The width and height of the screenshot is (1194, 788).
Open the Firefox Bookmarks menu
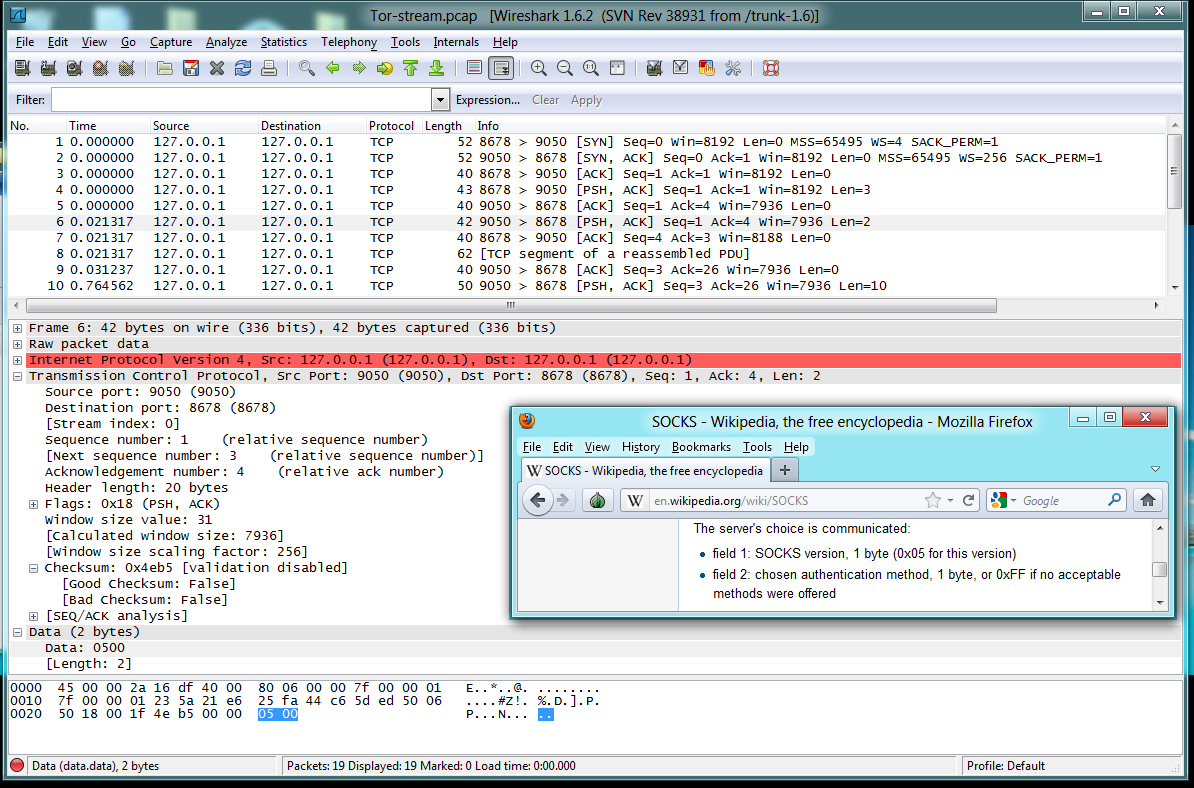(700, 447)
